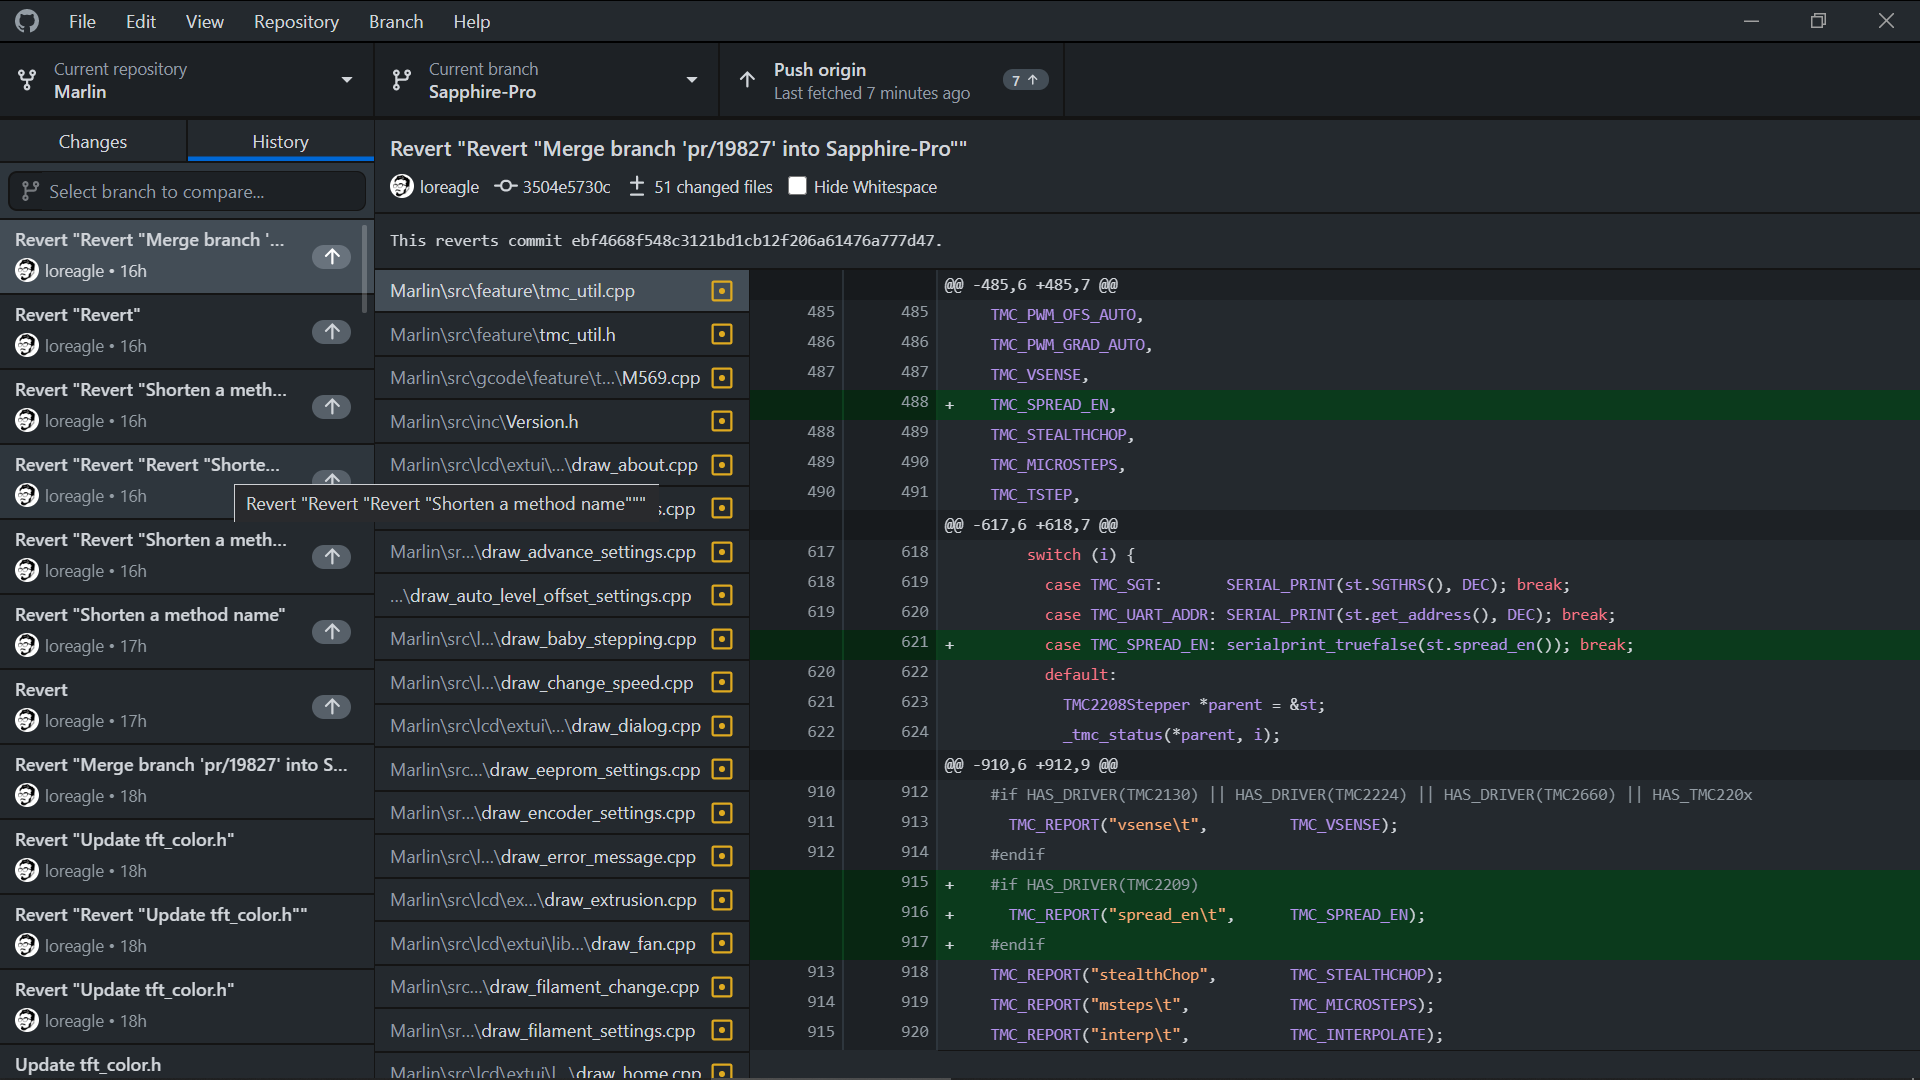
Task: Click the changed files plus-minus icon
Action: coord(637,187)
